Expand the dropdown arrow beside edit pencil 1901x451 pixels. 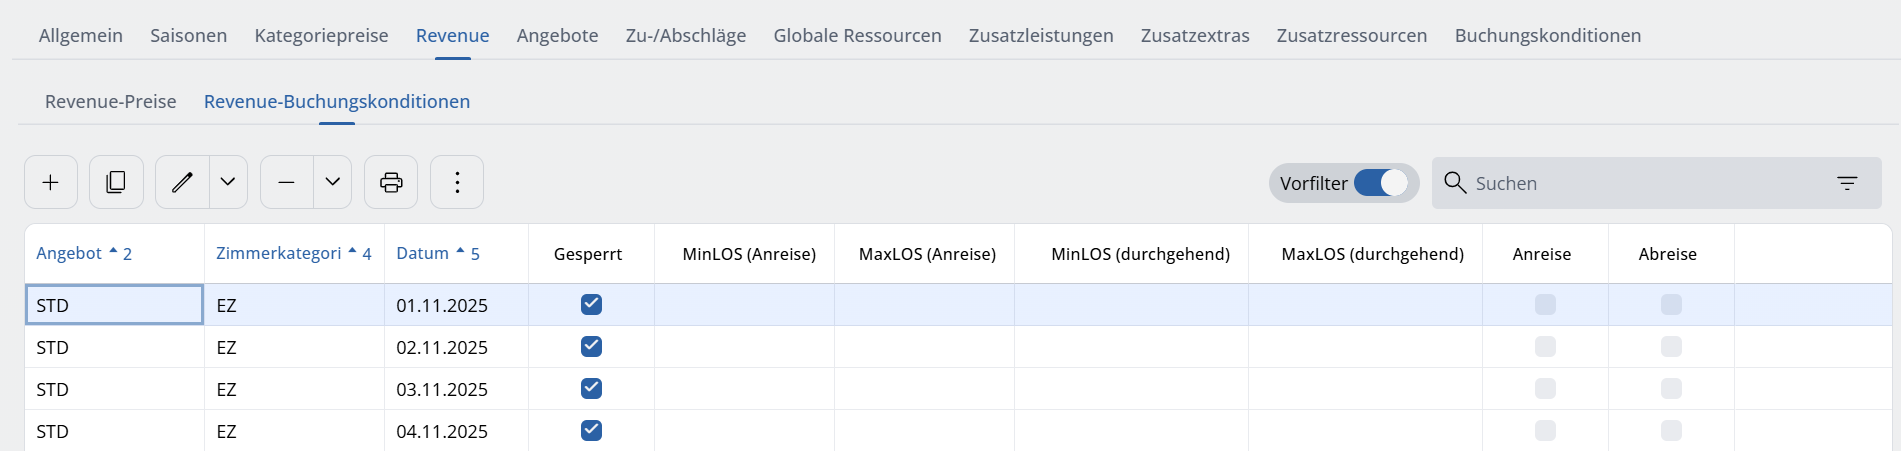pos(228,182)
